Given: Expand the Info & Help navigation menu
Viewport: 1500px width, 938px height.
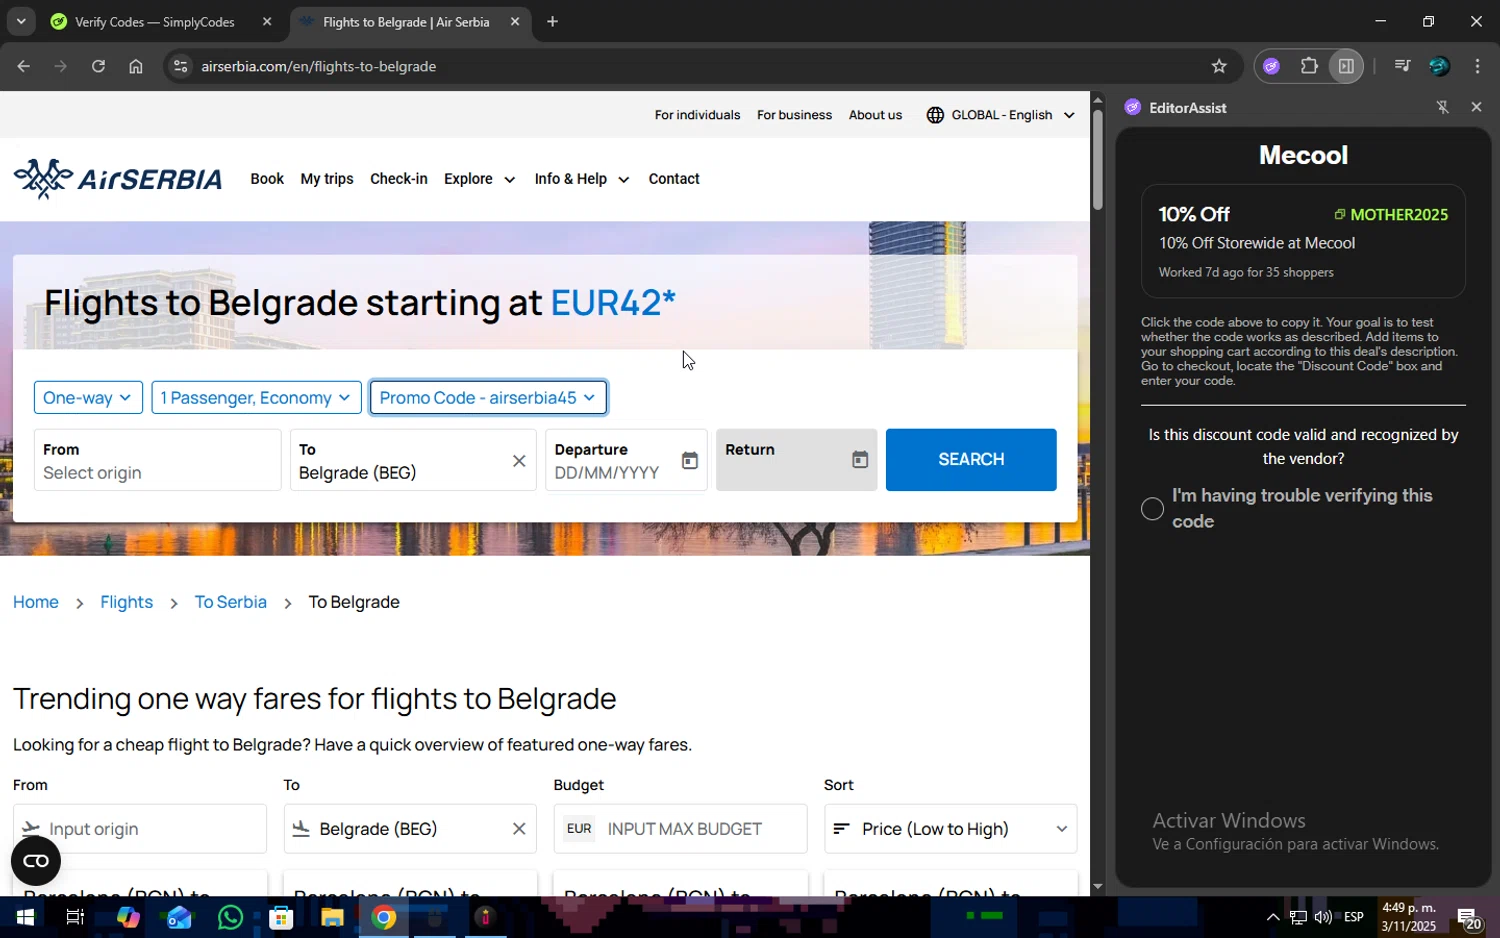Looking at the screenshot, I should 582,179.
